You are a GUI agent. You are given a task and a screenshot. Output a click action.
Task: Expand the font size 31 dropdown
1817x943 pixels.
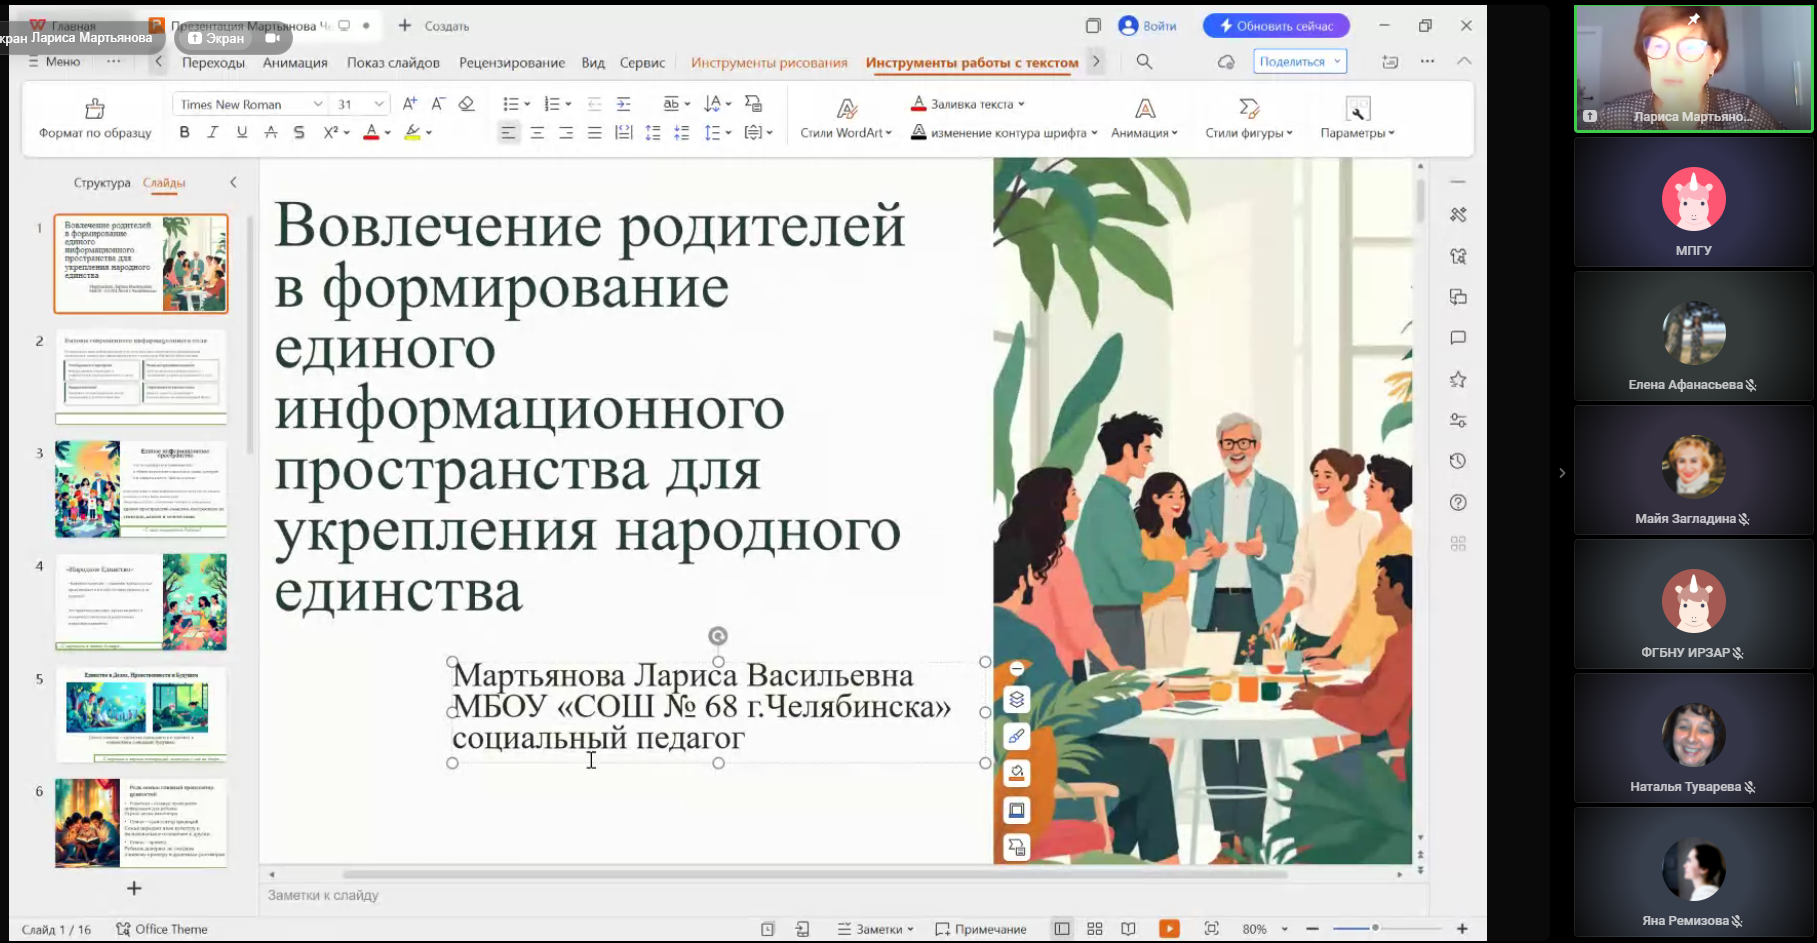pos(377,103)
